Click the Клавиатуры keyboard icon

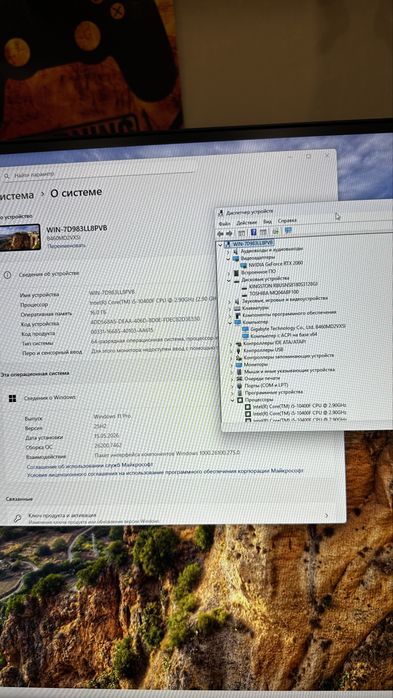pyautogui.click(x=237, y=308)
